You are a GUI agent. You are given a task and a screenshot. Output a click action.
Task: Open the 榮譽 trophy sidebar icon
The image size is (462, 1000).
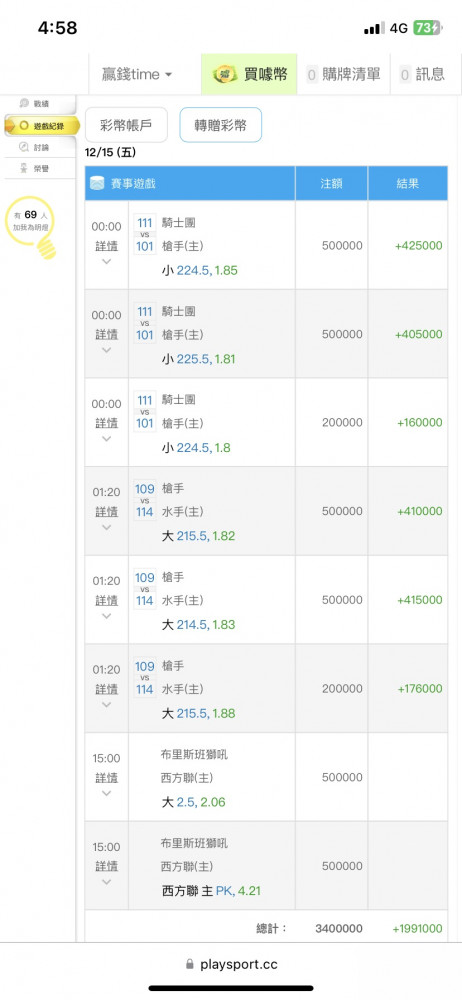pos(24,168)
